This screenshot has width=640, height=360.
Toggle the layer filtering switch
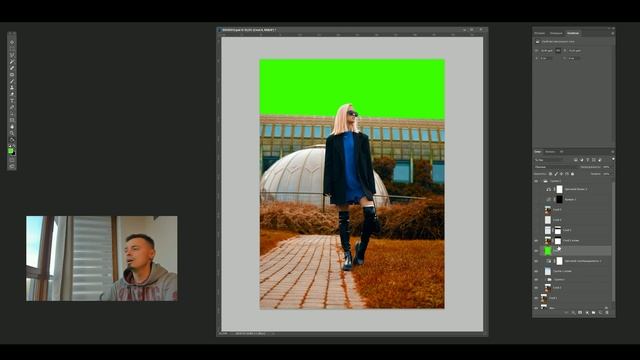[613, 159]
